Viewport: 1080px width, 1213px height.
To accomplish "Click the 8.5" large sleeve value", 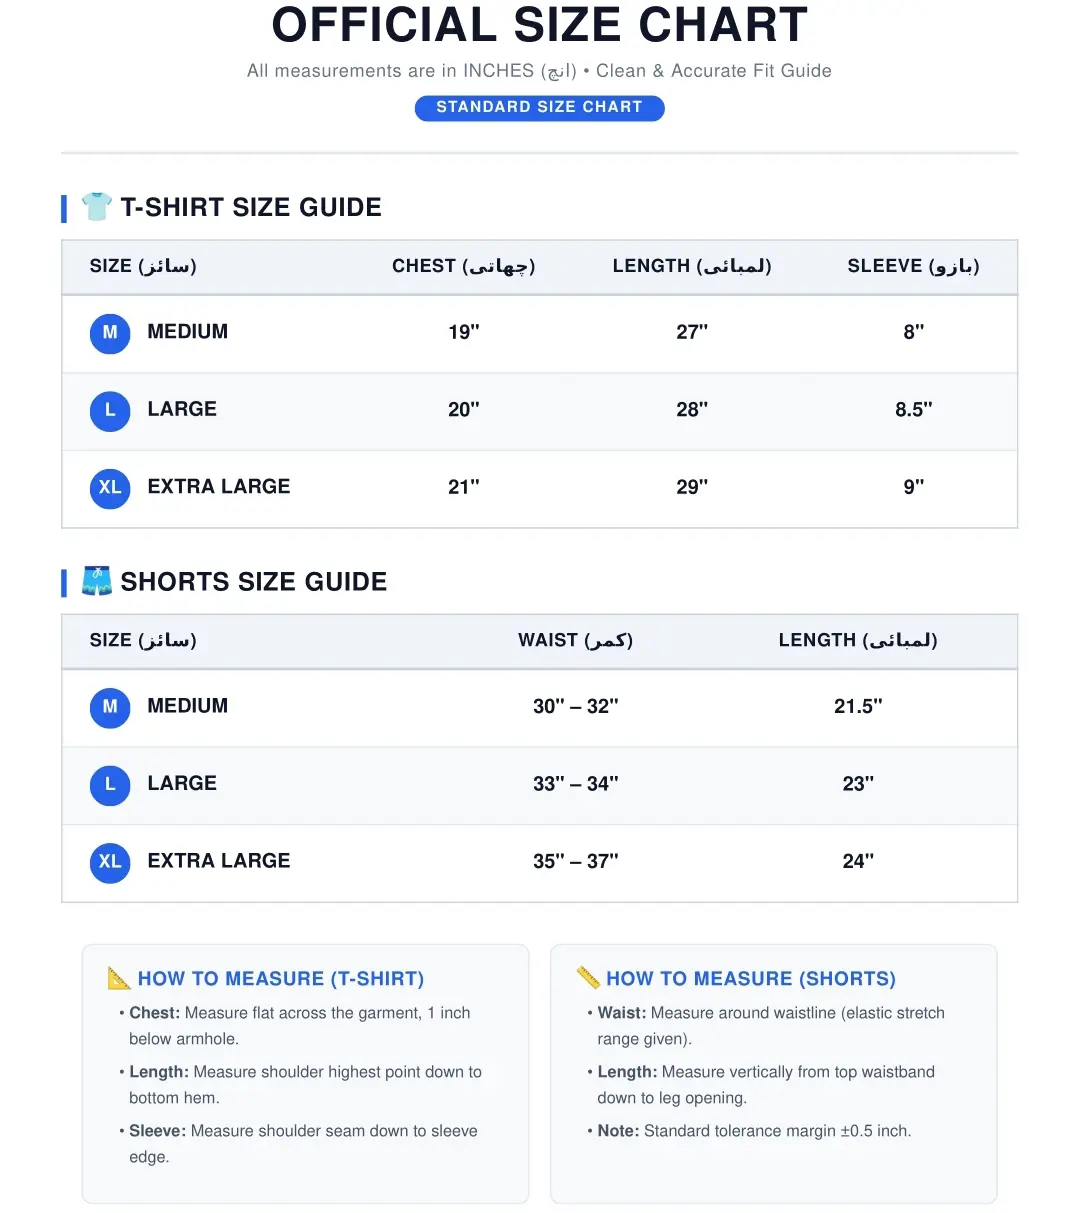I will [x=914, y=410].
